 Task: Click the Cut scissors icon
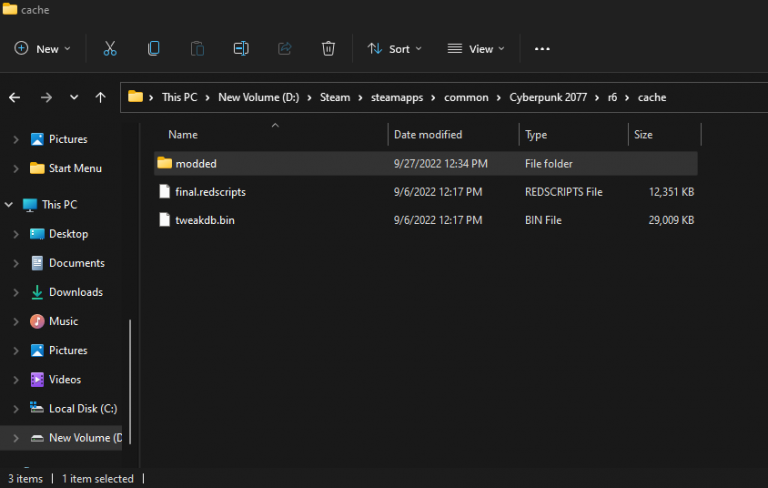point(110,48)
